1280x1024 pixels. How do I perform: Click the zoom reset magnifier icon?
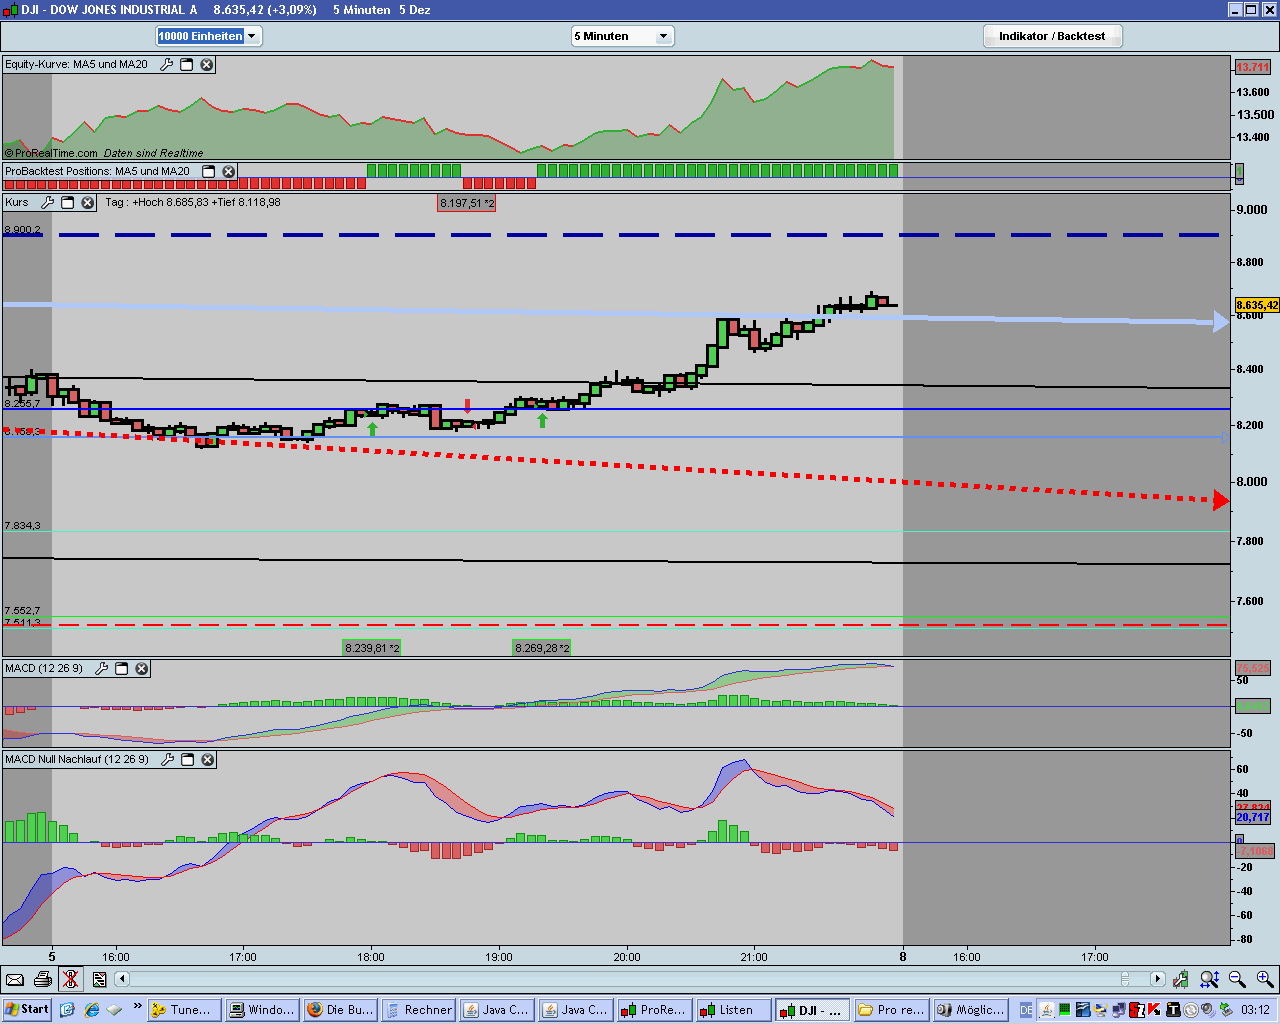click(x=1209, y=979)
